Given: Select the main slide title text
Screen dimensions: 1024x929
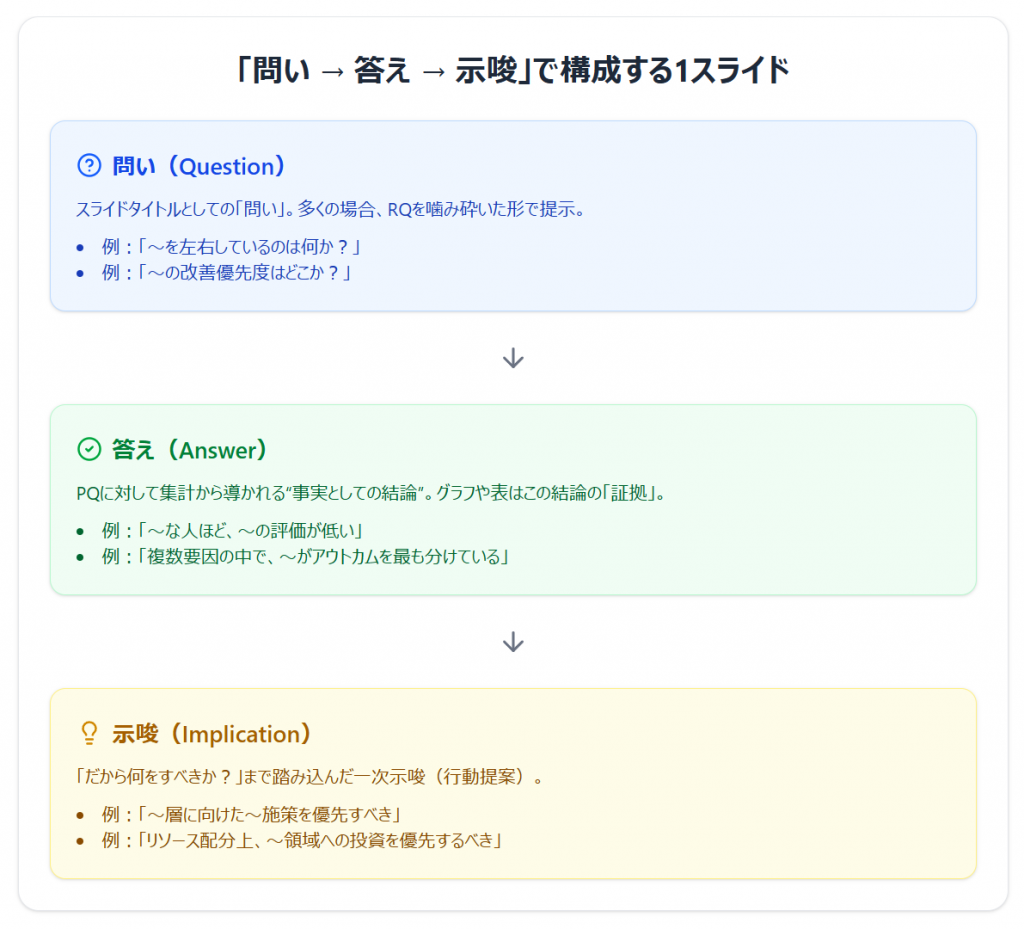Looking at the screenshot, I should point(512,73).
